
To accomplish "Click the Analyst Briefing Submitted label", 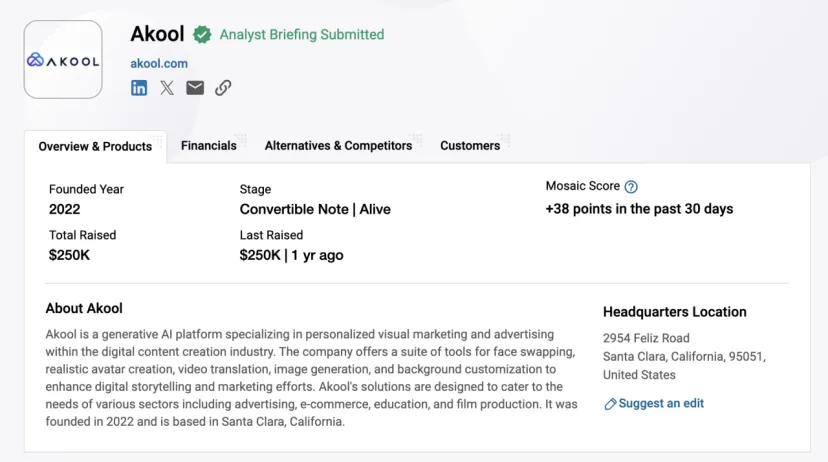I will [302, 35].
